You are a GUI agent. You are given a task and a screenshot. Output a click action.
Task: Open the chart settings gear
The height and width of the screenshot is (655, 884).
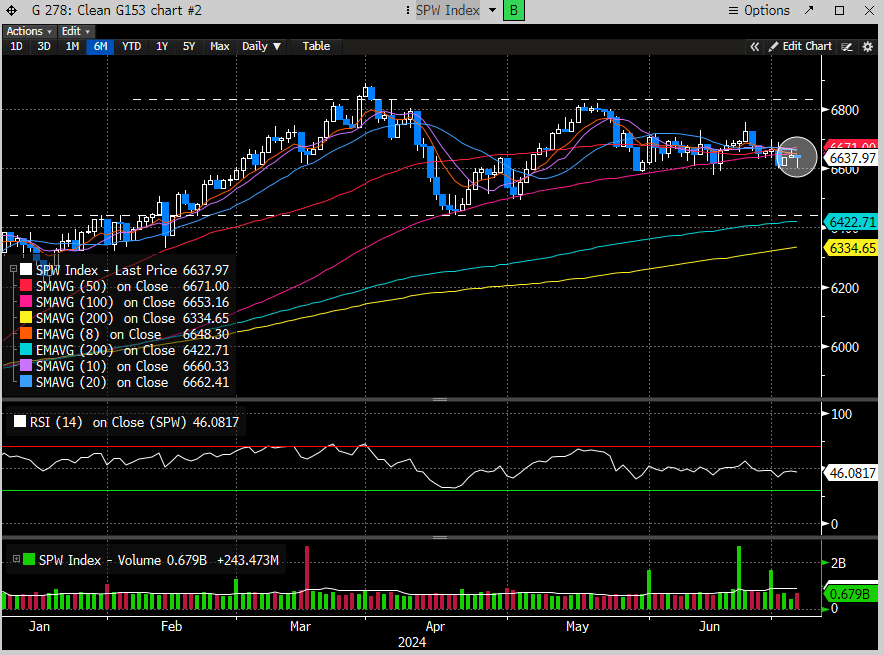[x=868, y=47]
